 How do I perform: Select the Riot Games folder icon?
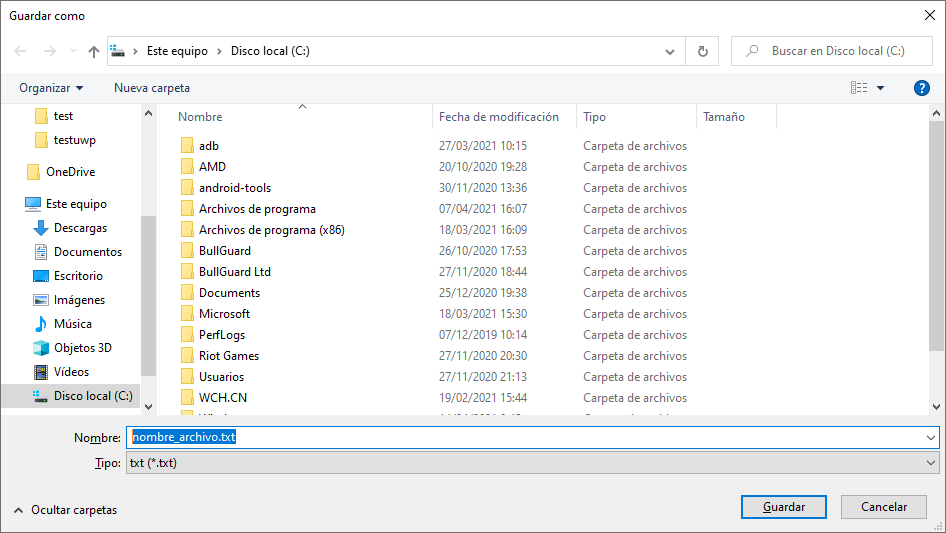point(187,356)
